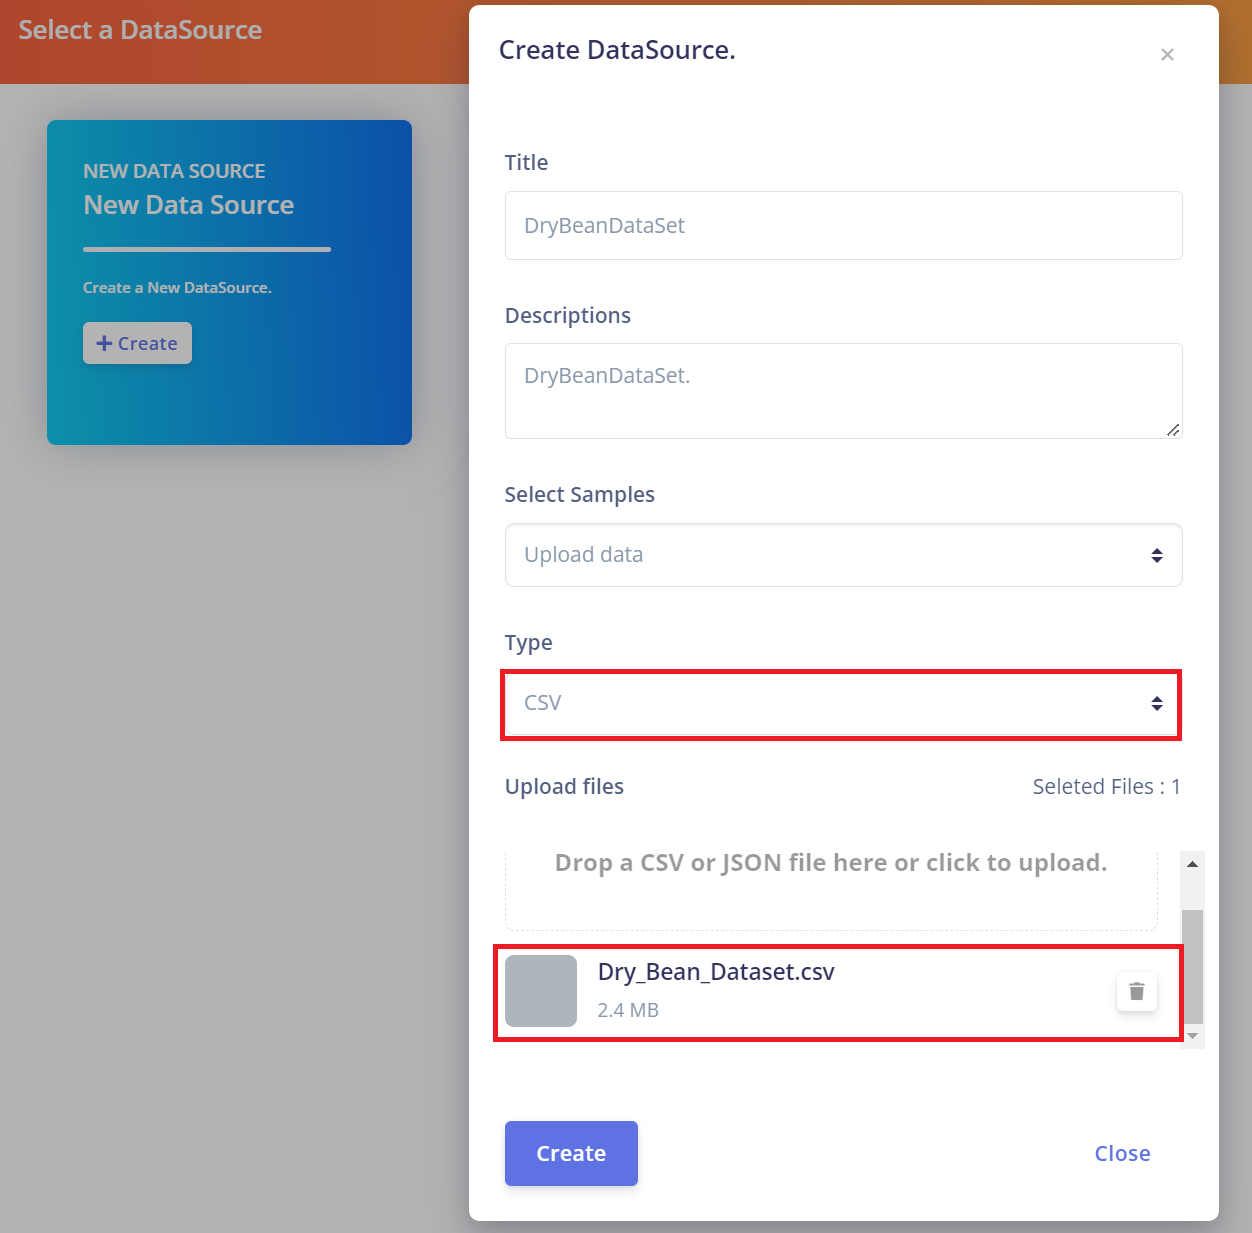Click the Select Samples up-down arrows icon
Viewport: 1252px width, 1233px height.
[x=1157, y=555]
